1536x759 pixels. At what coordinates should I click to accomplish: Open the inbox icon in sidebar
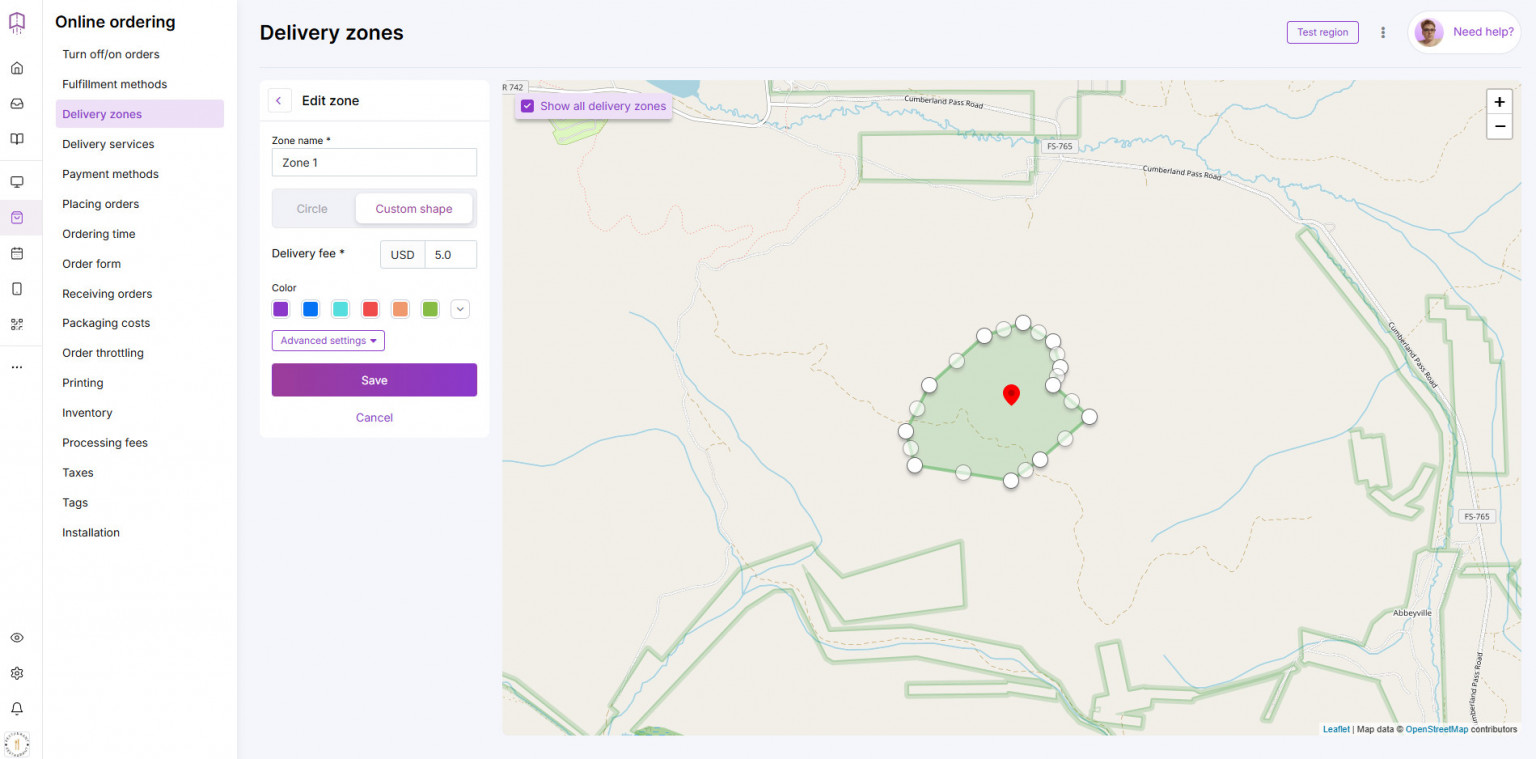point(17,104)
